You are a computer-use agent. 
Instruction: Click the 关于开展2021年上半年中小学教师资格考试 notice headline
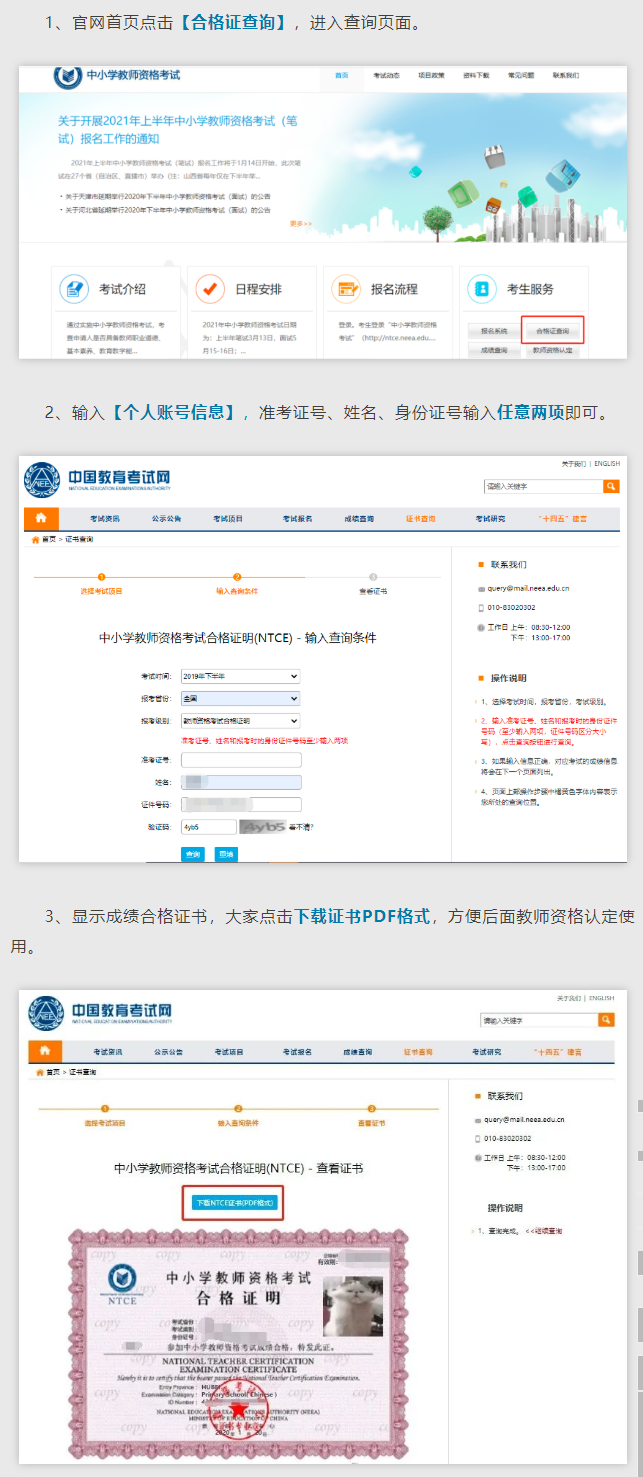(x=177, y=130)
